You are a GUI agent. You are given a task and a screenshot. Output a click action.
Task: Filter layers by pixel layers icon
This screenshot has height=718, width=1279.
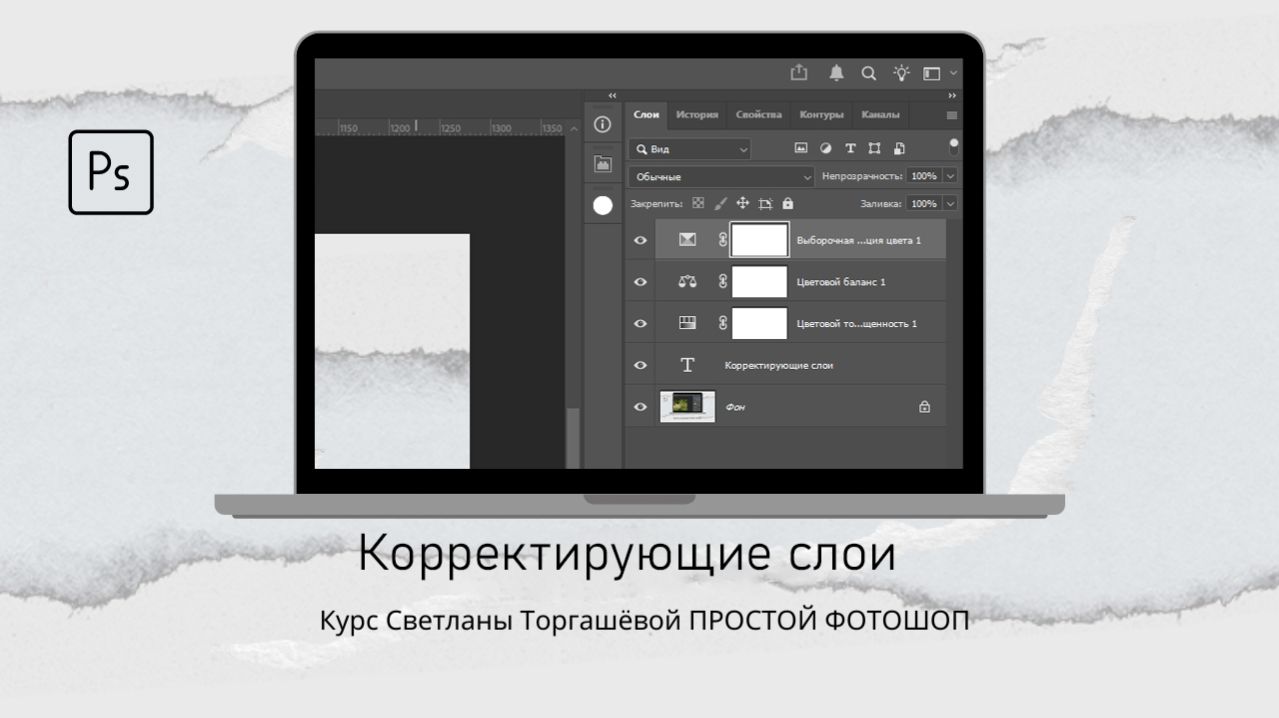point(800,148)
